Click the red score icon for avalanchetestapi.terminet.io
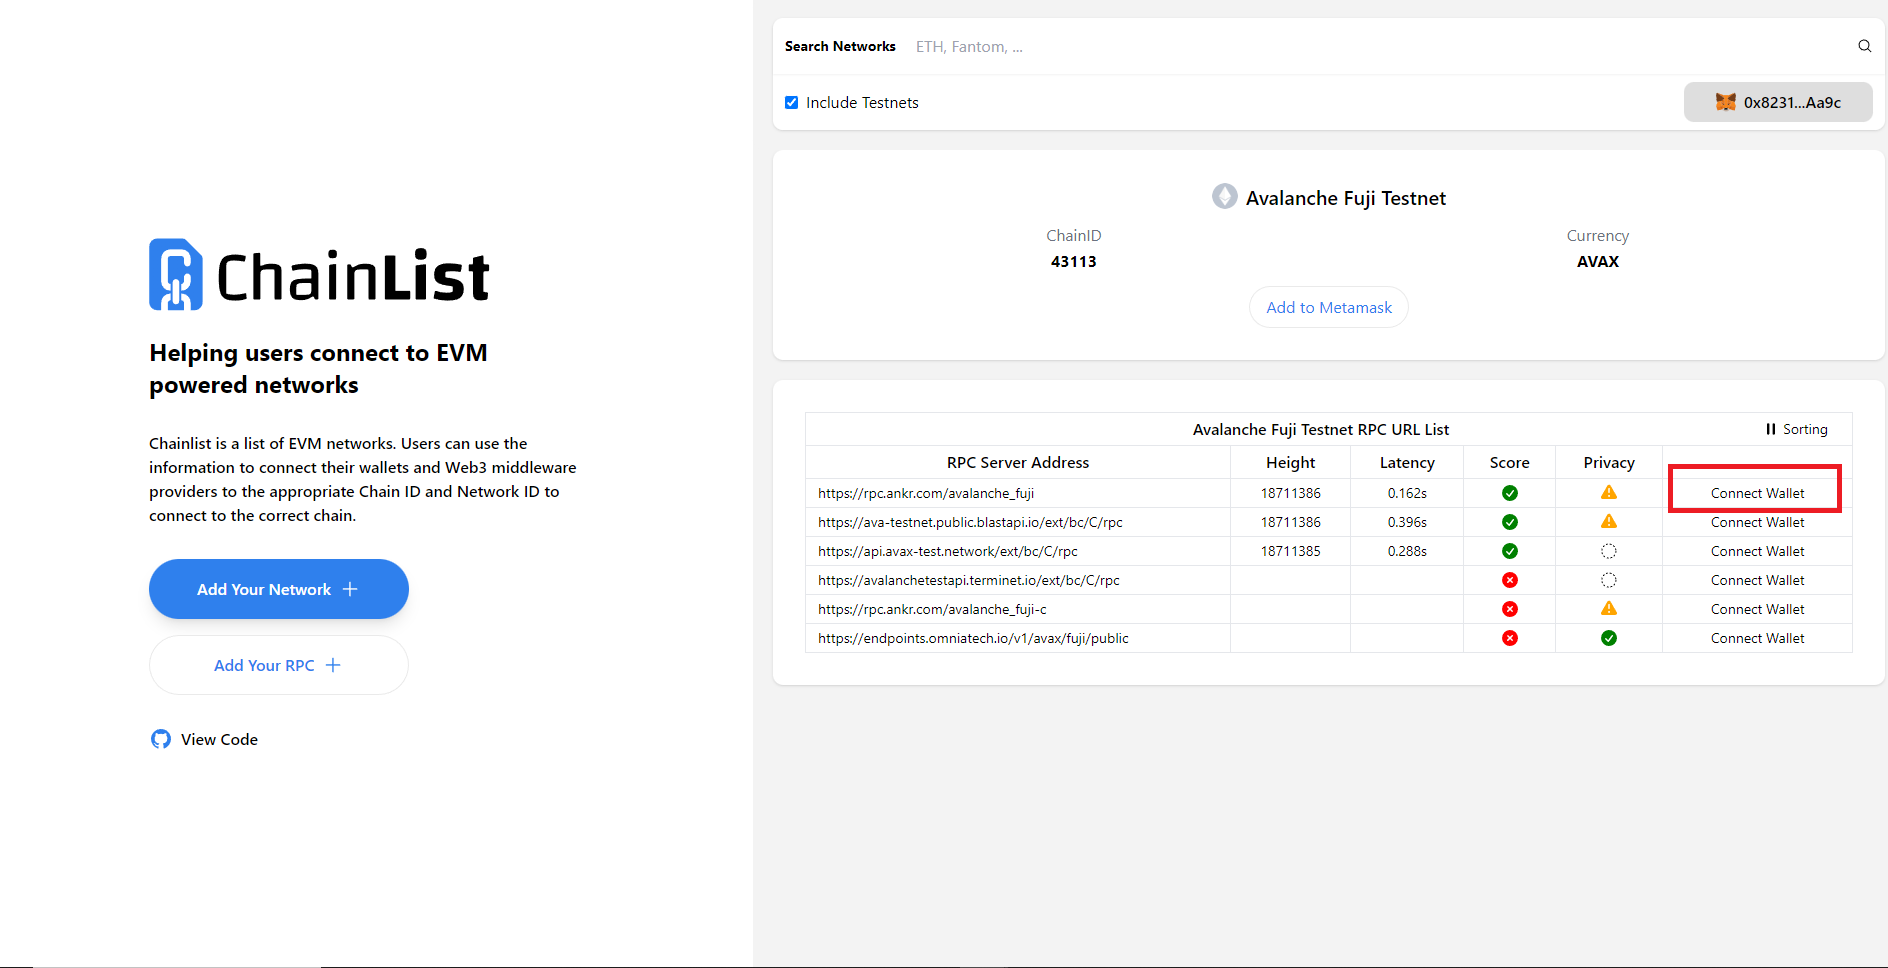The height and width of the screenshot is (968, 1888). pyautogui.click(x=1509, y=580)
